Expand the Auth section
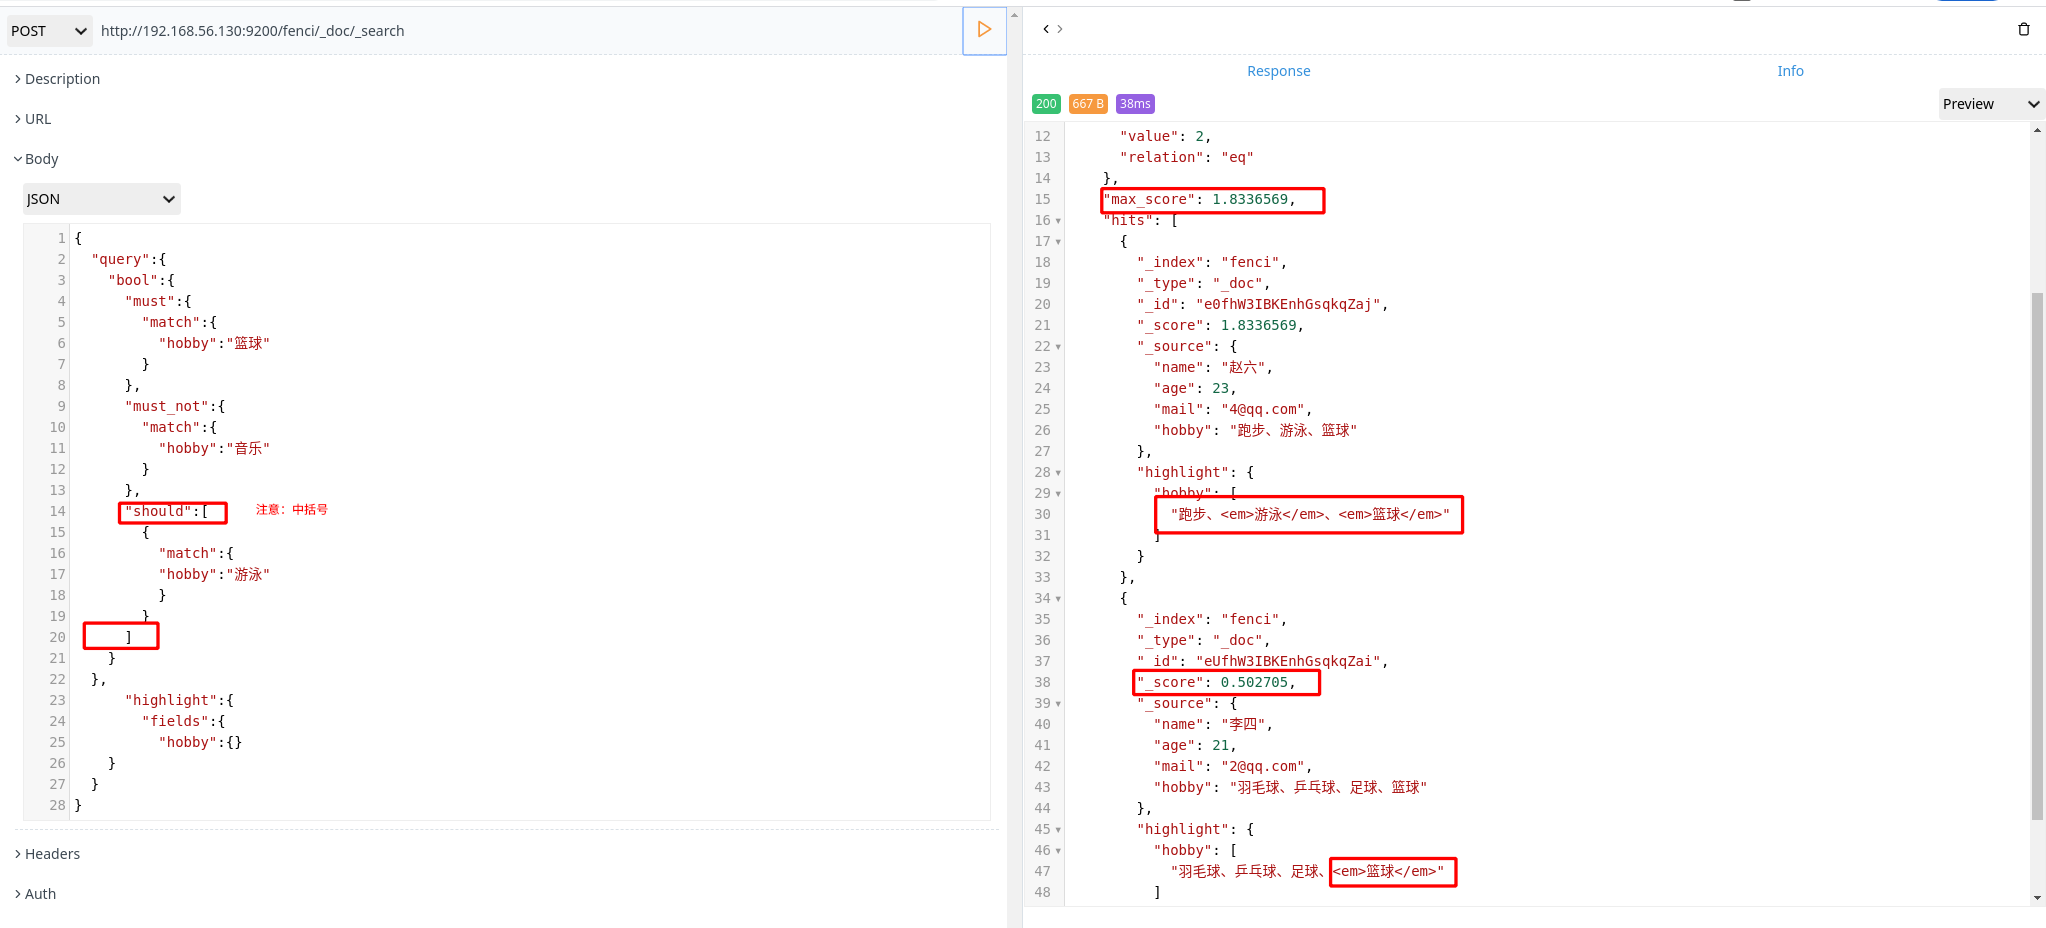Viewport: 2046px width, 928px height. tap(35, 893)
